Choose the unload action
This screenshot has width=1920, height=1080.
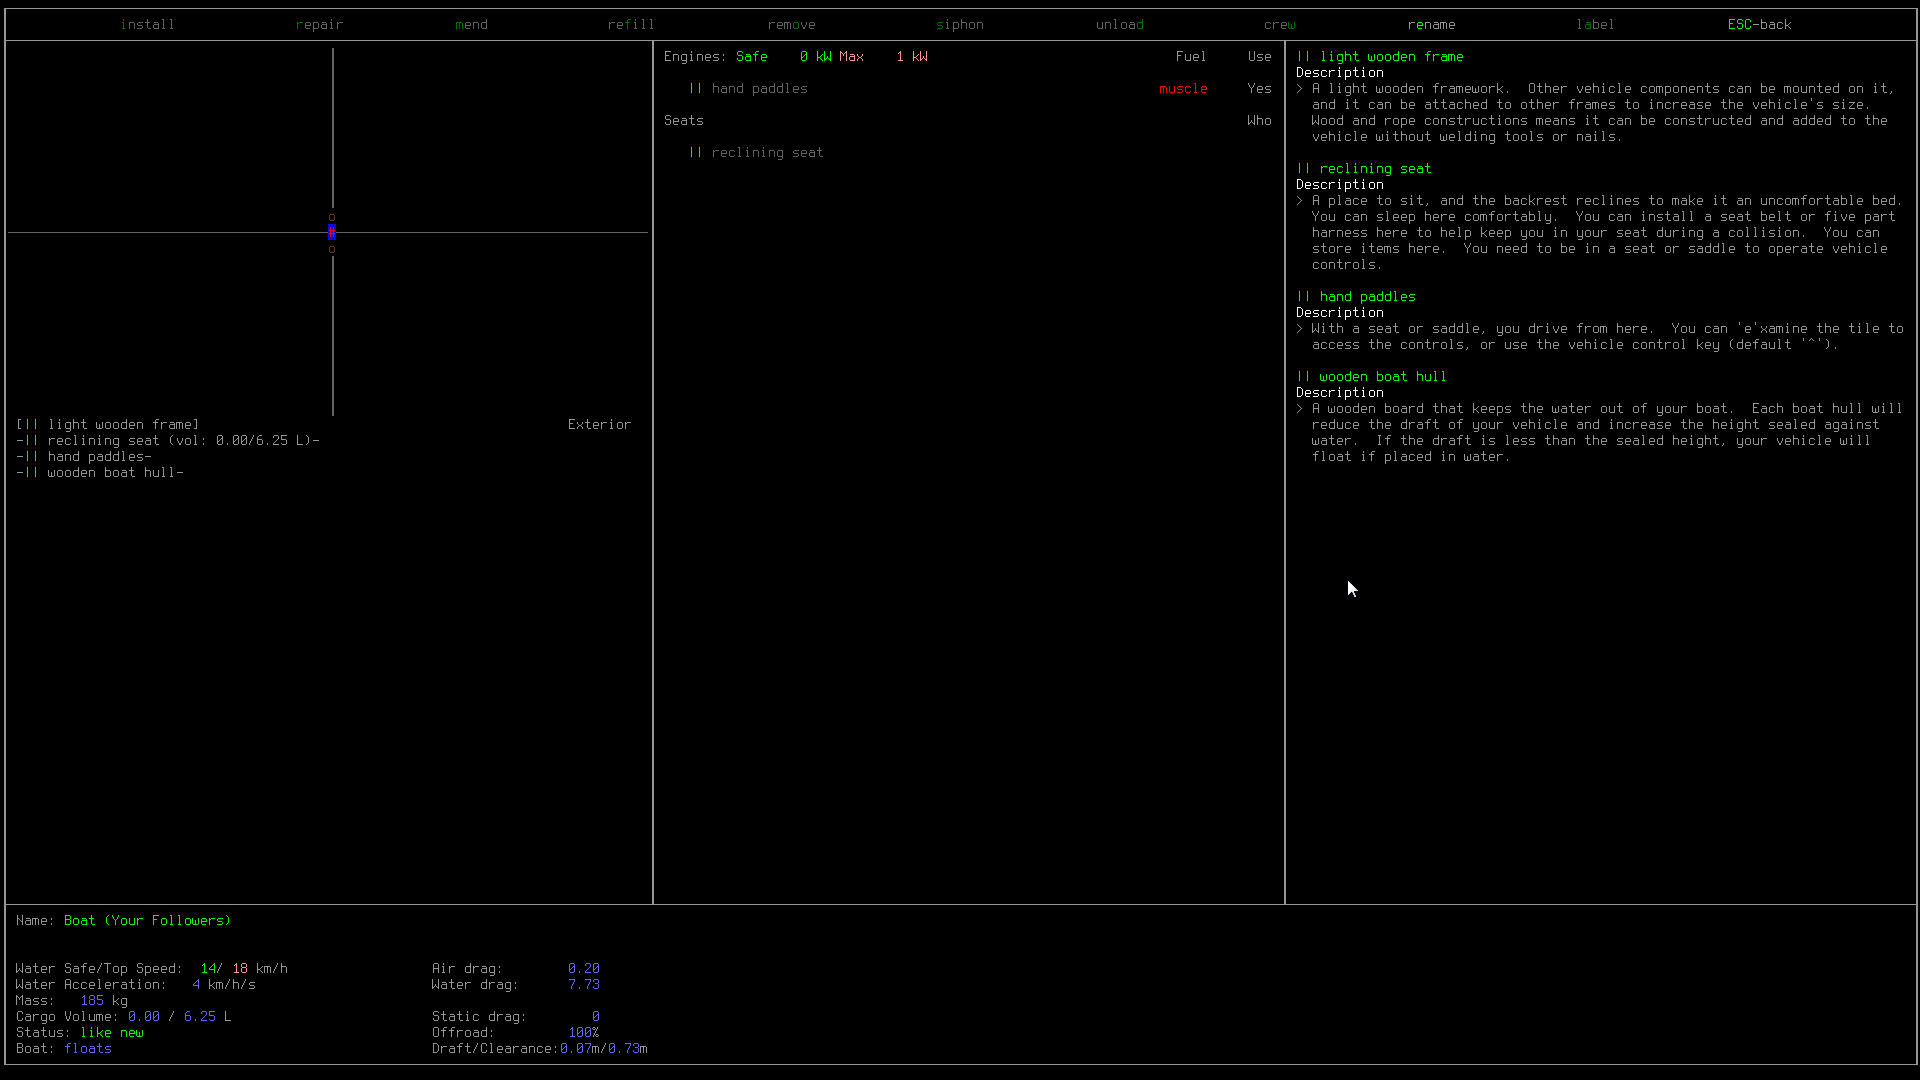1119,24
